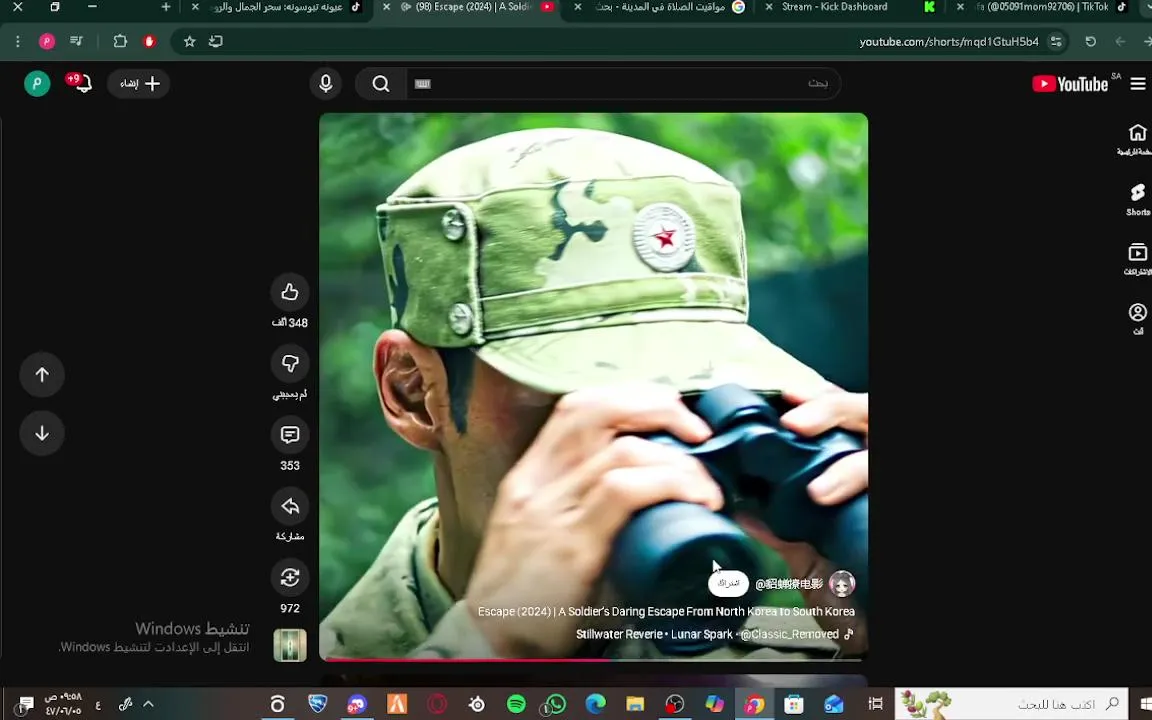
Task: Switch to the leftmost TikTok Arabic tab
Action: [x=276, y=7]
